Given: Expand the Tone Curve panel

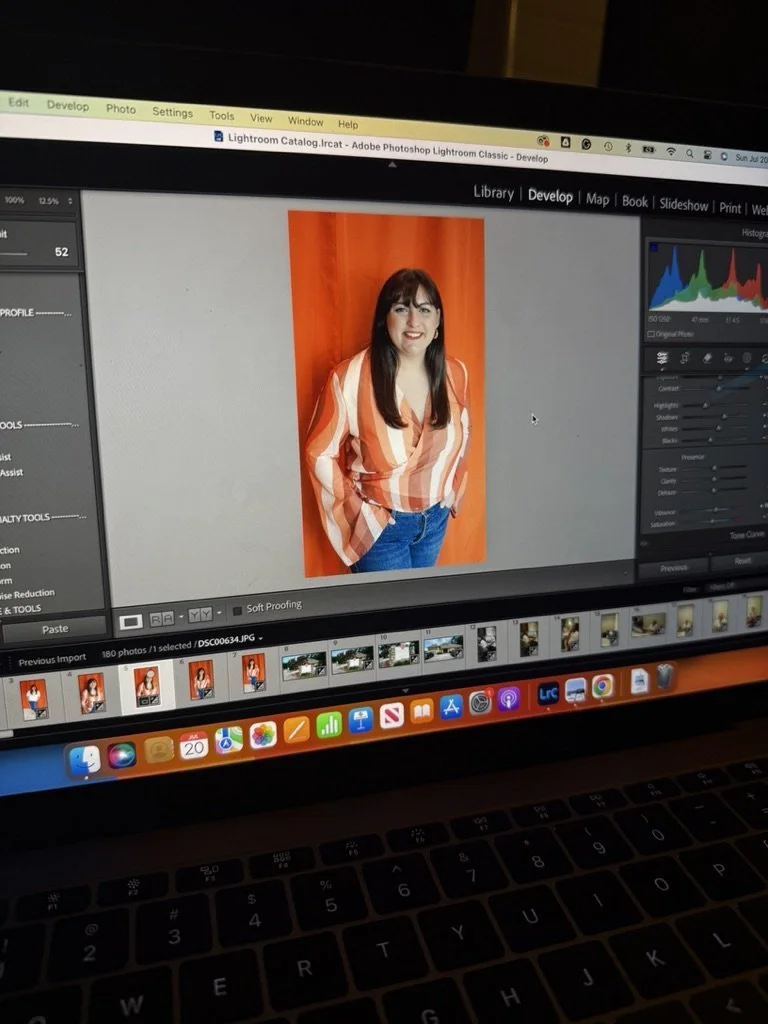Looking at the screenshot, I should point(746,535).
